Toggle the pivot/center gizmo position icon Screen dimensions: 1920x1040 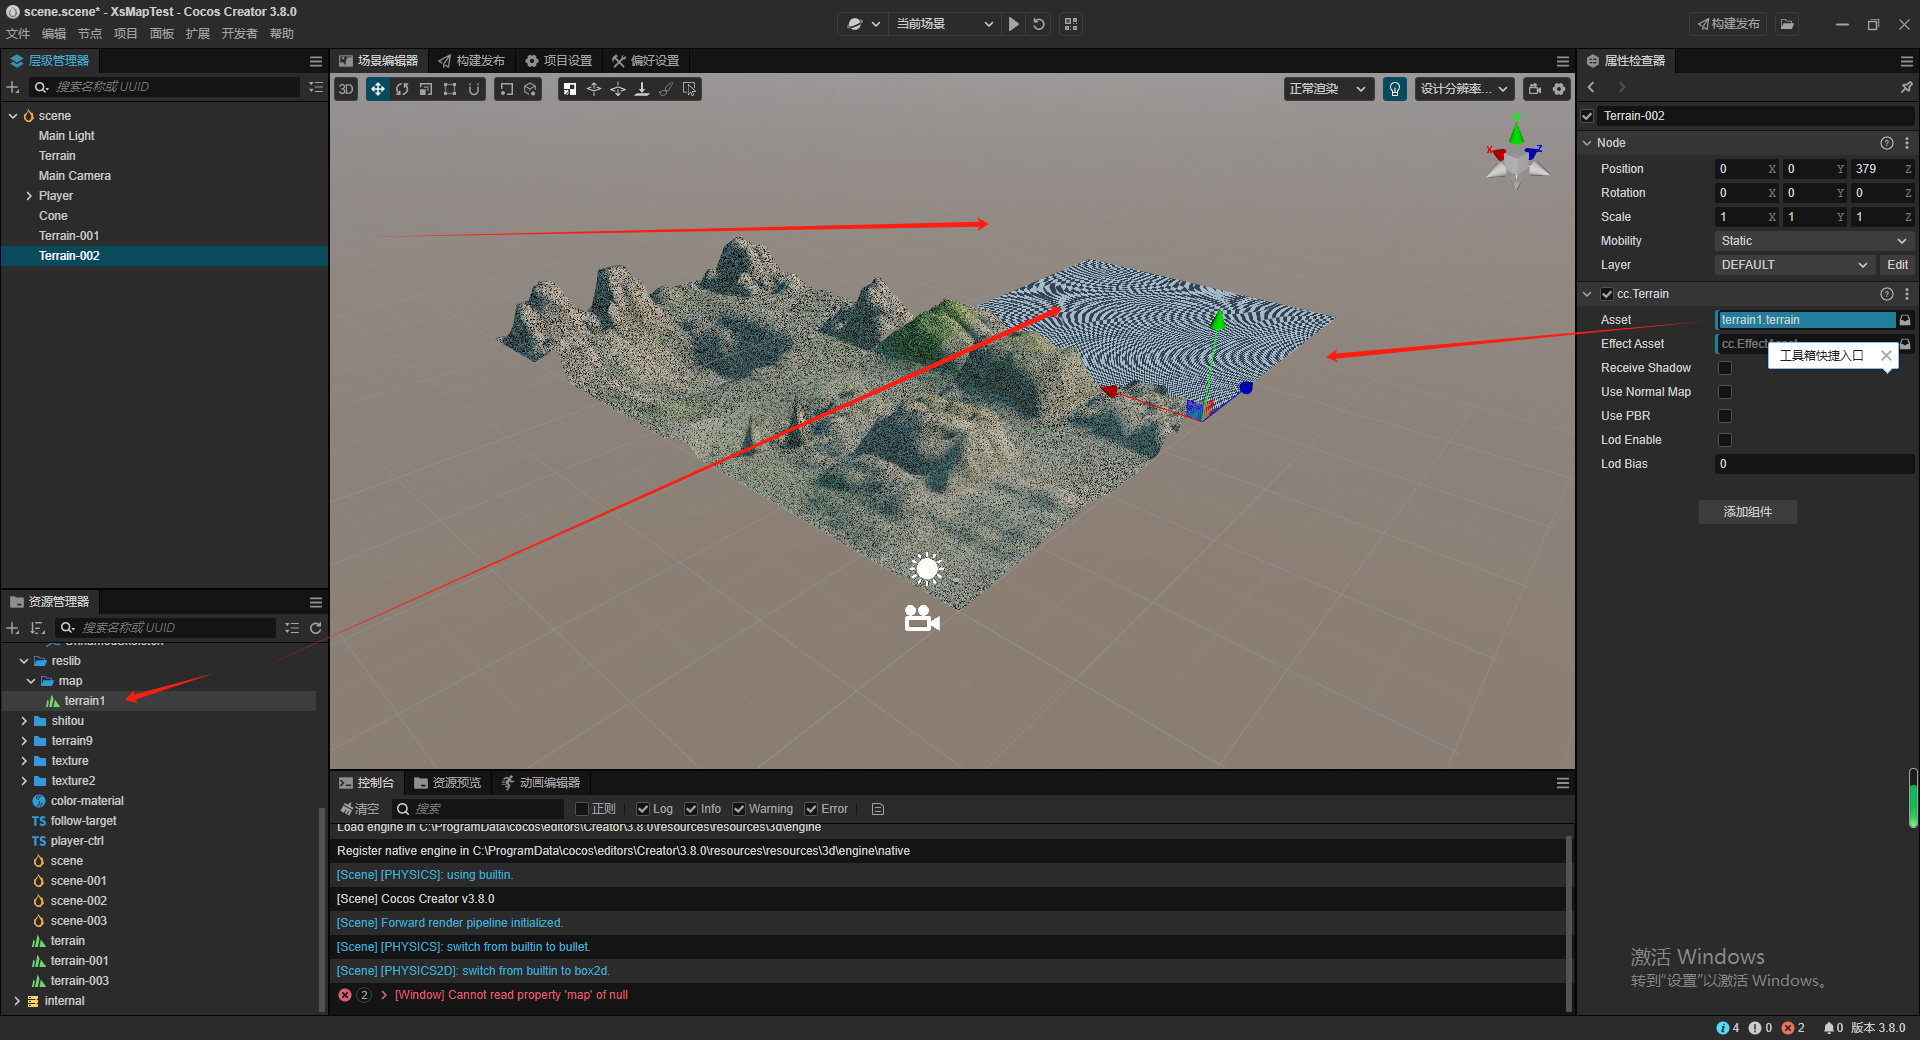click(507, 89)
